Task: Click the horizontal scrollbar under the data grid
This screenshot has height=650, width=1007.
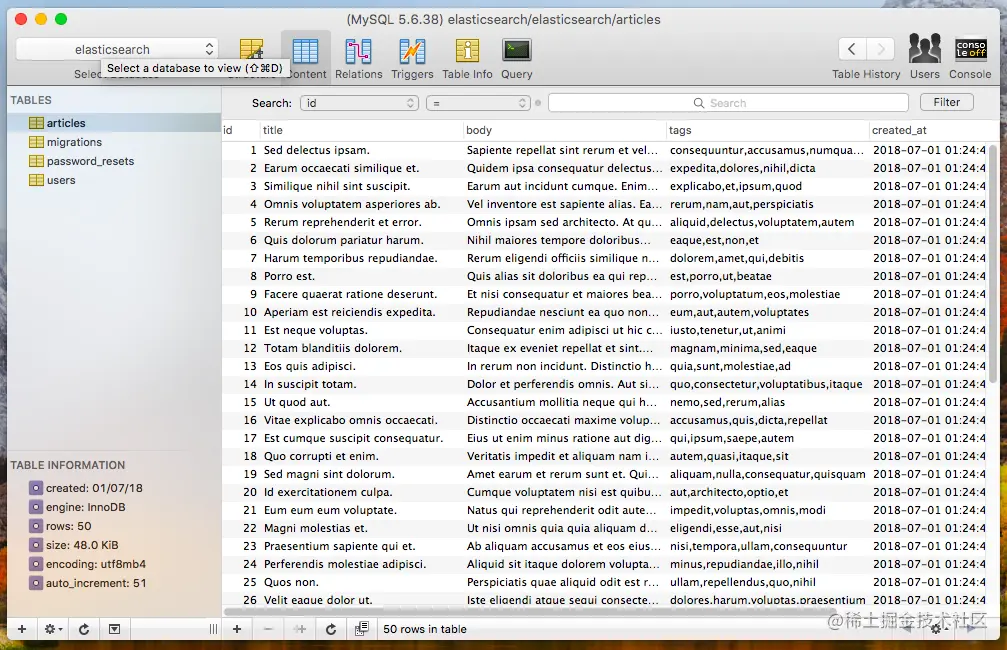Action: pos(530,612)
